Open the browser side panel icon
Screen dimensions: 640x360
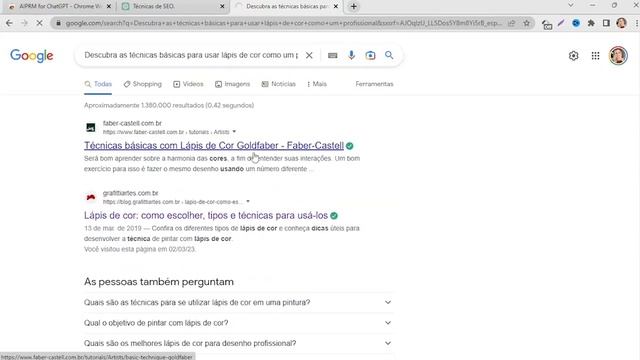point(606,23)
